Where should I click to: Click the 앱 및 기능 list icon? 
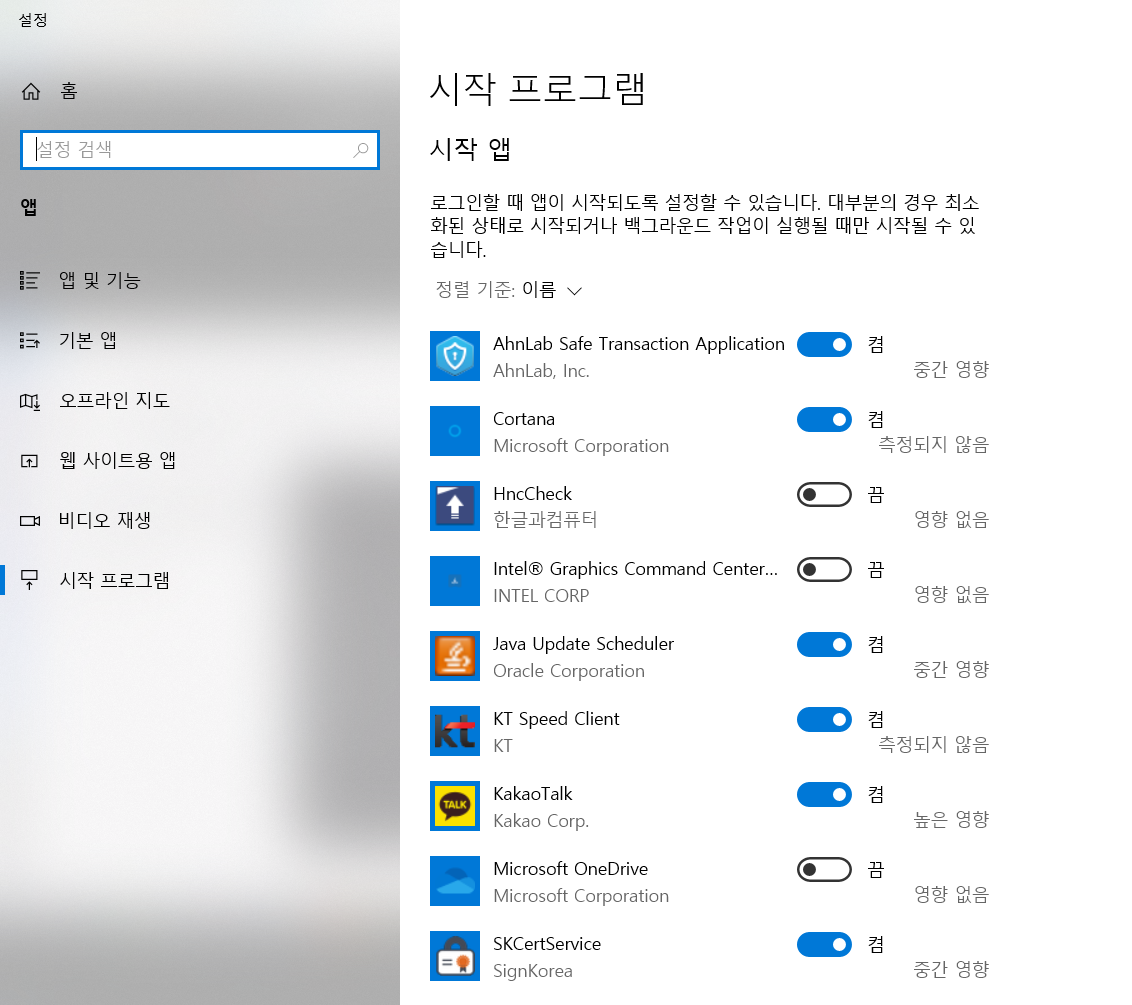pos(30,280)
